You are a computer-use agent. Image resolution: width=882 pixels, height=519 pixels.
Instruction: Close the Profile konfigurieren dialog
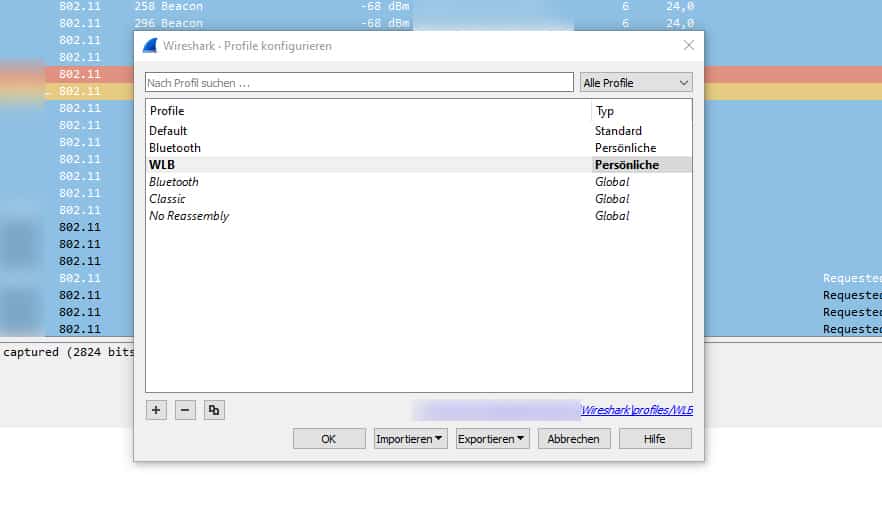[x=688, y=45]
